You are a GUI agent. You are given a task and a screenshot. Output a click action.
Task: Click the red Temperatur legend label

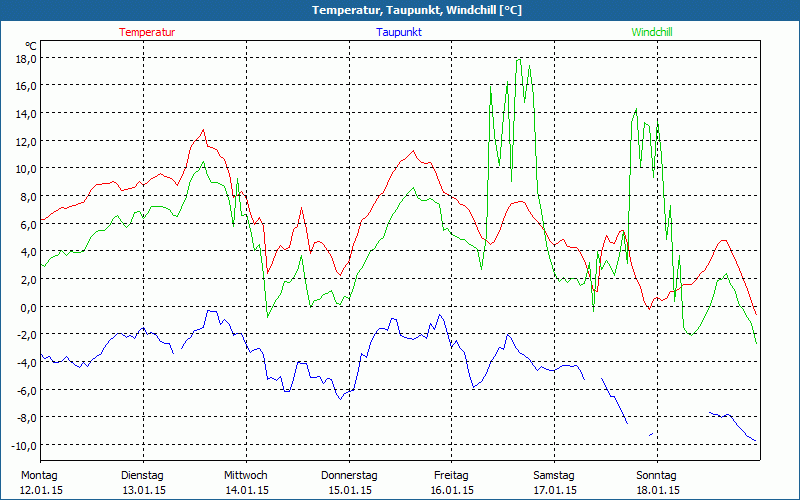coord(147,32)
